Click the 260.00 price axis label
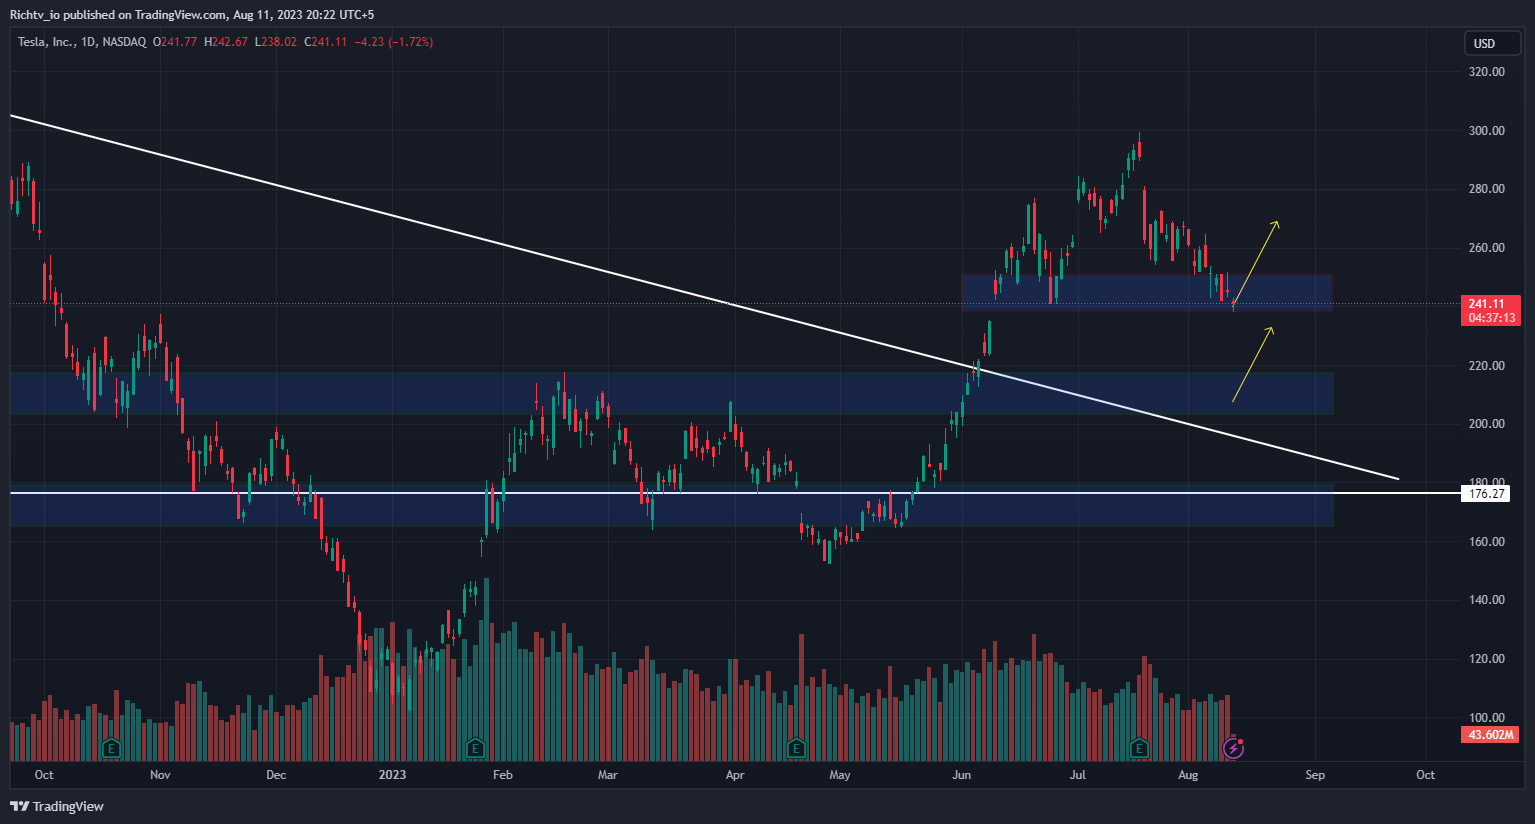The width and height of the screenshot is (1535, 824). [x=1487, y=248]
